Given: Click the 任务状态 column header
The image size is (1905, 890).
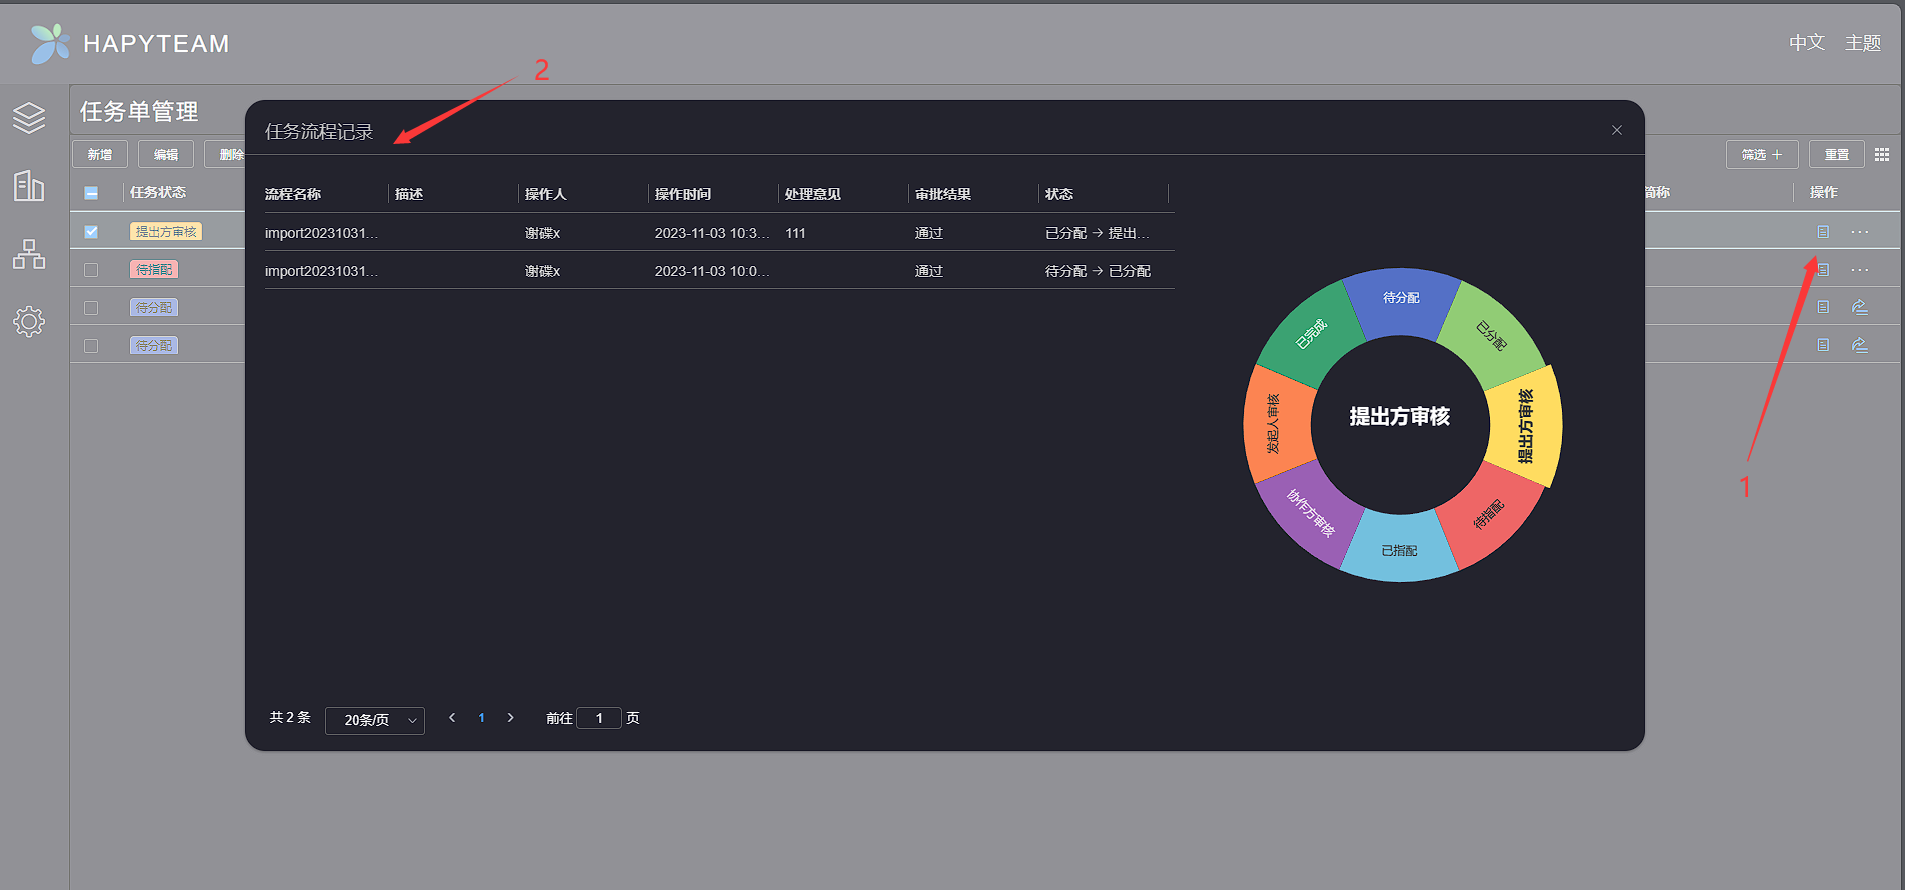Looking at the screenshot, I should [x=158, y=192].
